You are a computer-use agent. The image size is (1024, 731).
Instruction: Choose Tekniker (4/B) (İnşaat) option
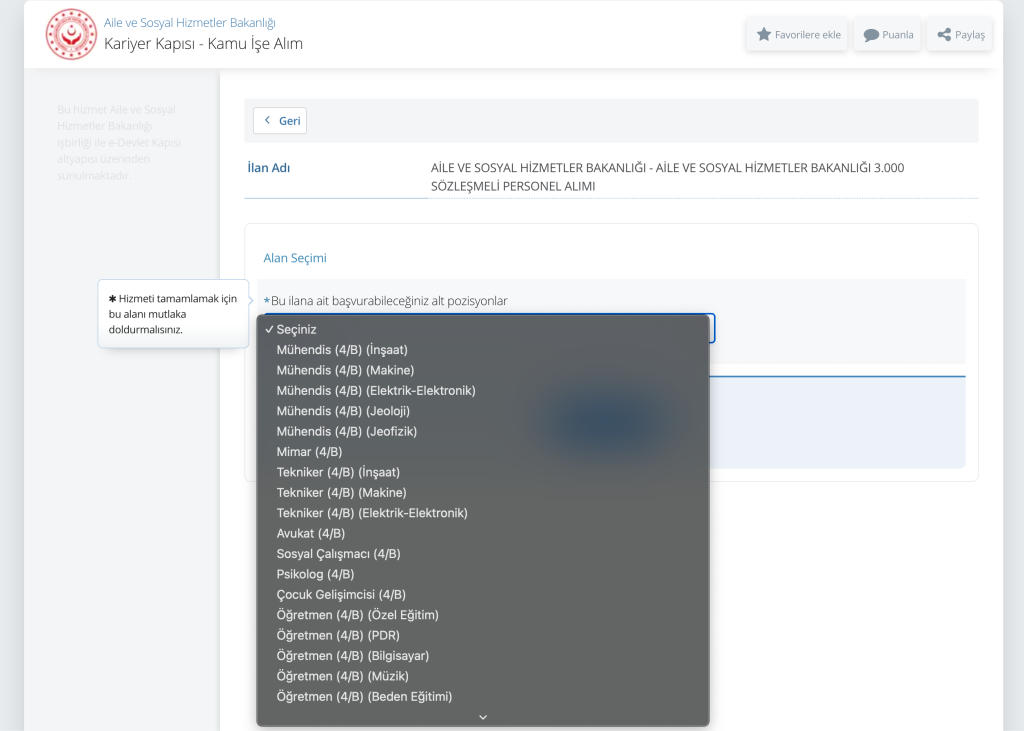click(338, 472)
